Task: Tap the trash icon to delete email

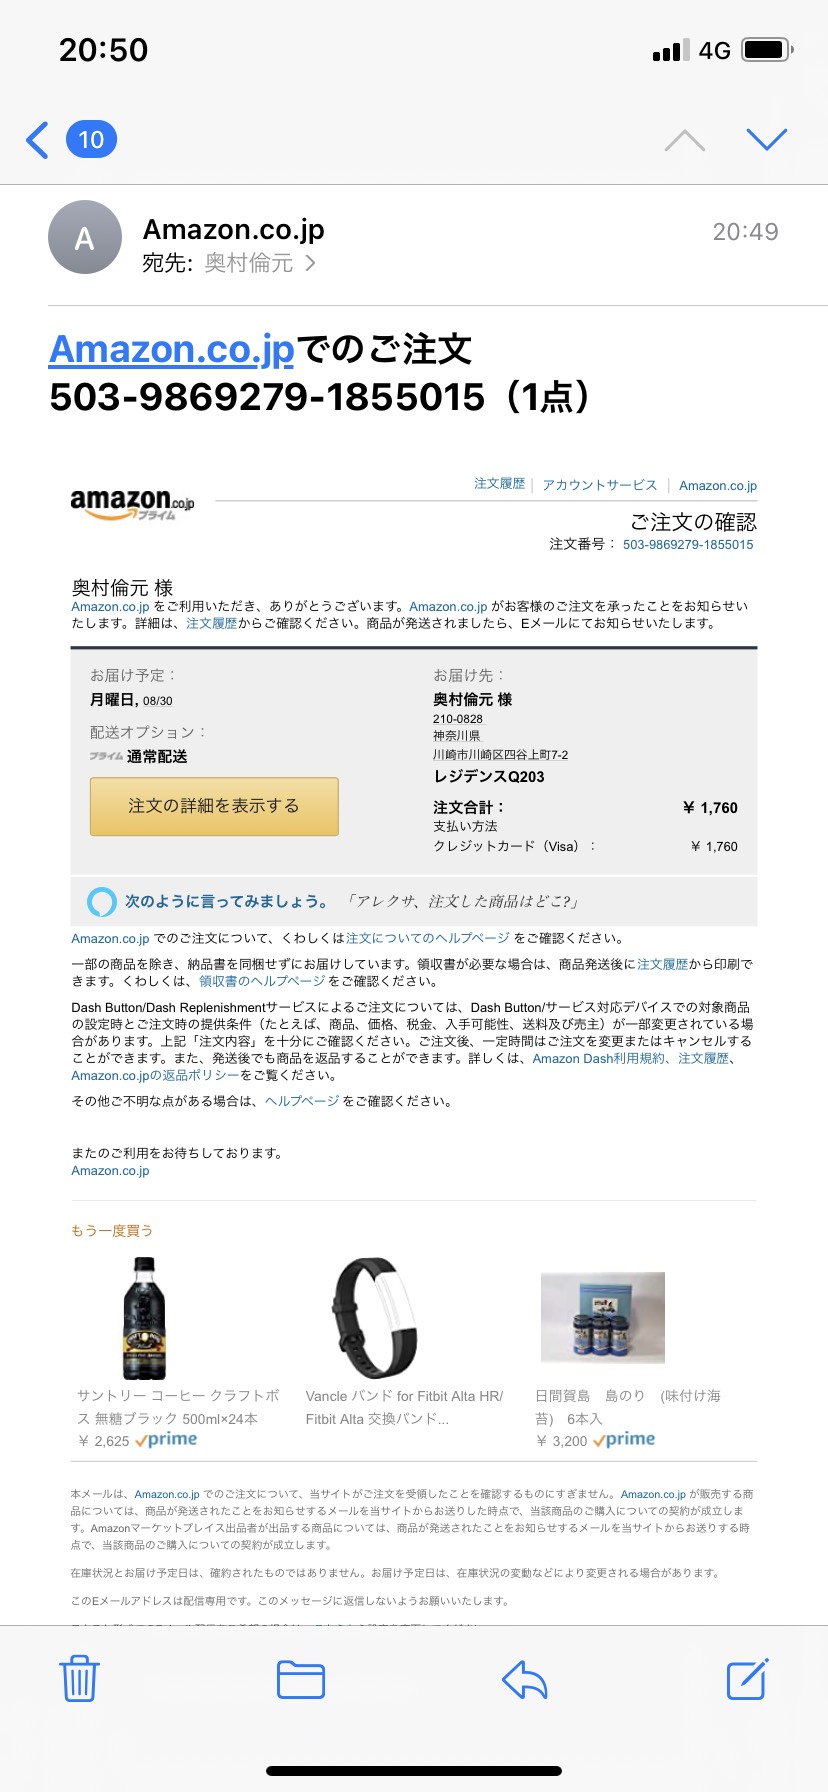Action: click(79, 1679)
